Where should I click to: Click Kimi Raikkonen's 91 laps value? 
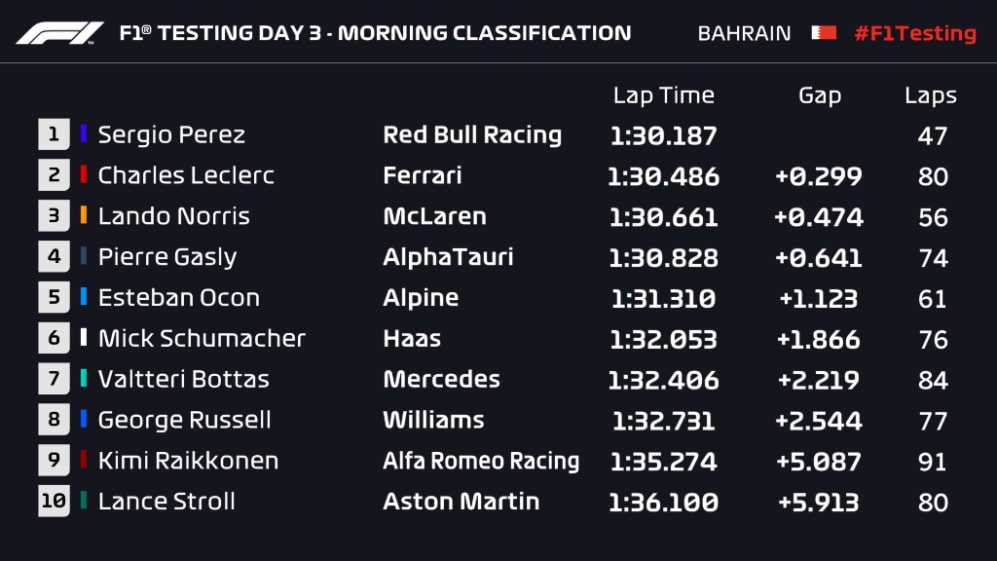point(932,462)
